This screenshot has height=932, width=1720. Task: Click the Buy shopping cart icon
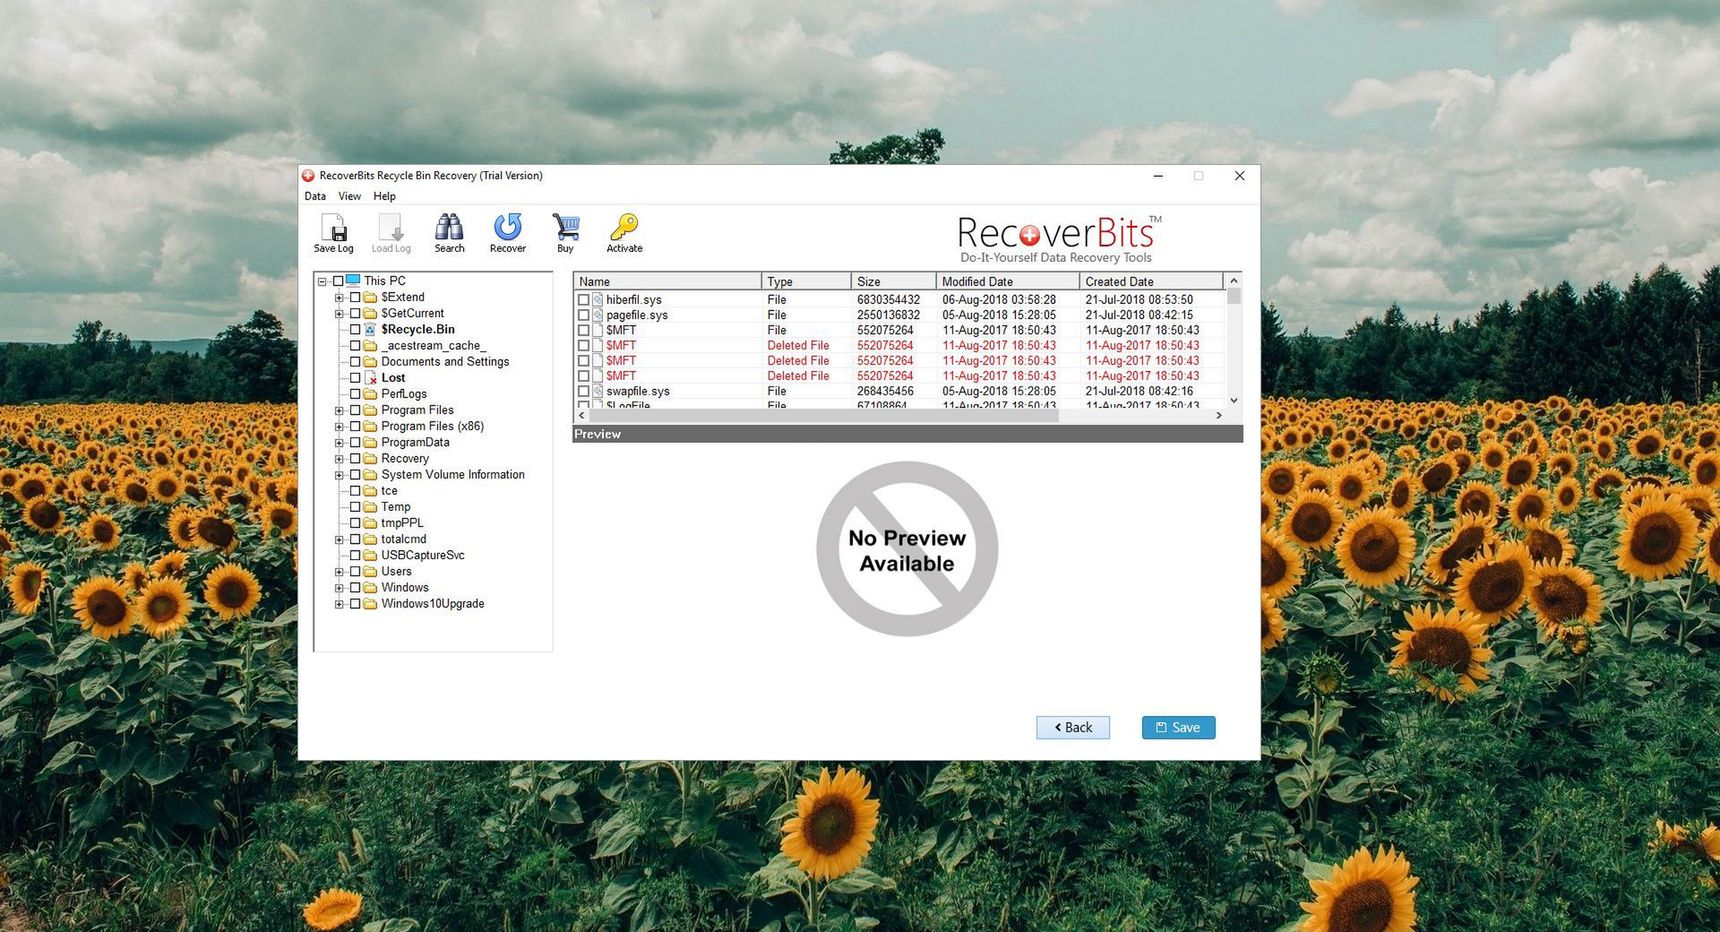pyautogui.click(x=566, y=228)
